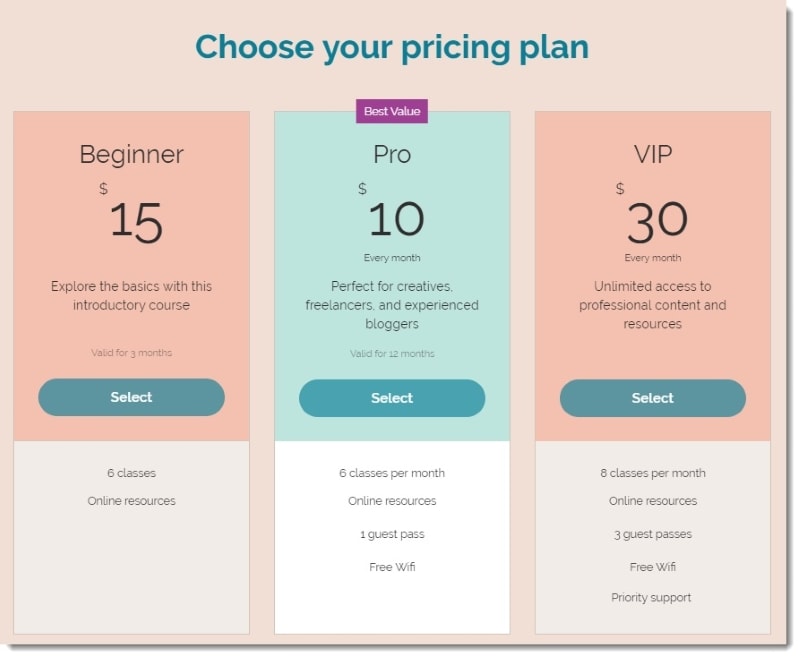Click '1 guest pass' feature in Pro
The image size is (800, 658).
pyautogui.click(x=392, y=534)
